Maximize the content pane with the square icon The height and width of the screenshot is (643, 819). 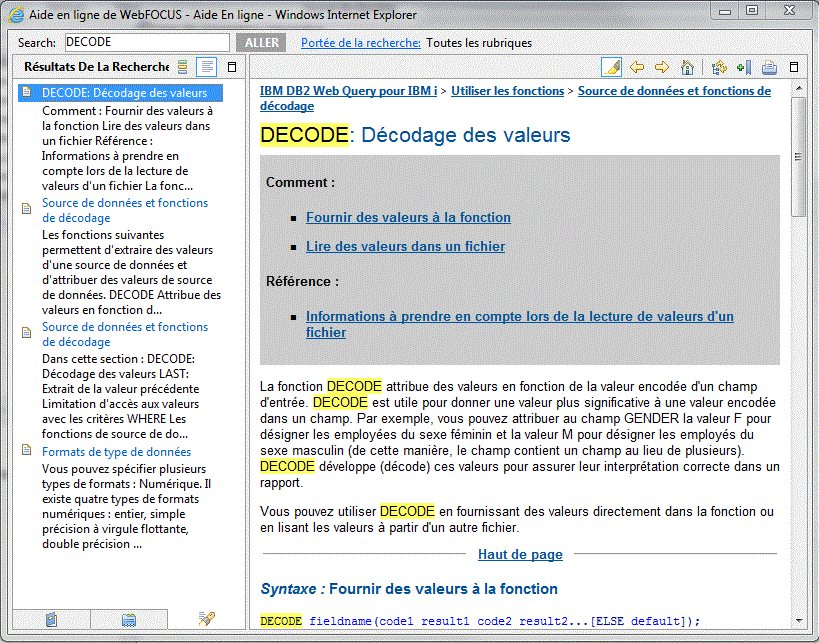click(x=794, y=67)
